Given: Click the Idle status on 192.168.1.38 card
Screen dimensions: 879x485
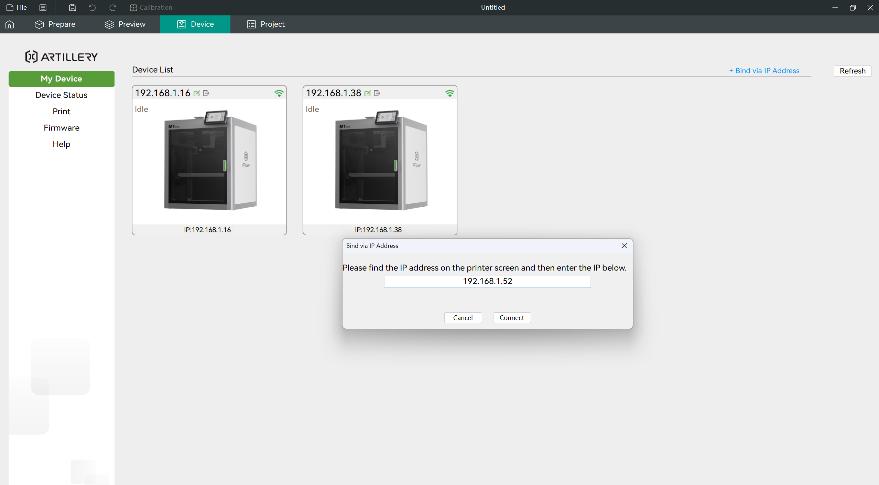Looking at the screenshot, I should (x=312, y=109).
